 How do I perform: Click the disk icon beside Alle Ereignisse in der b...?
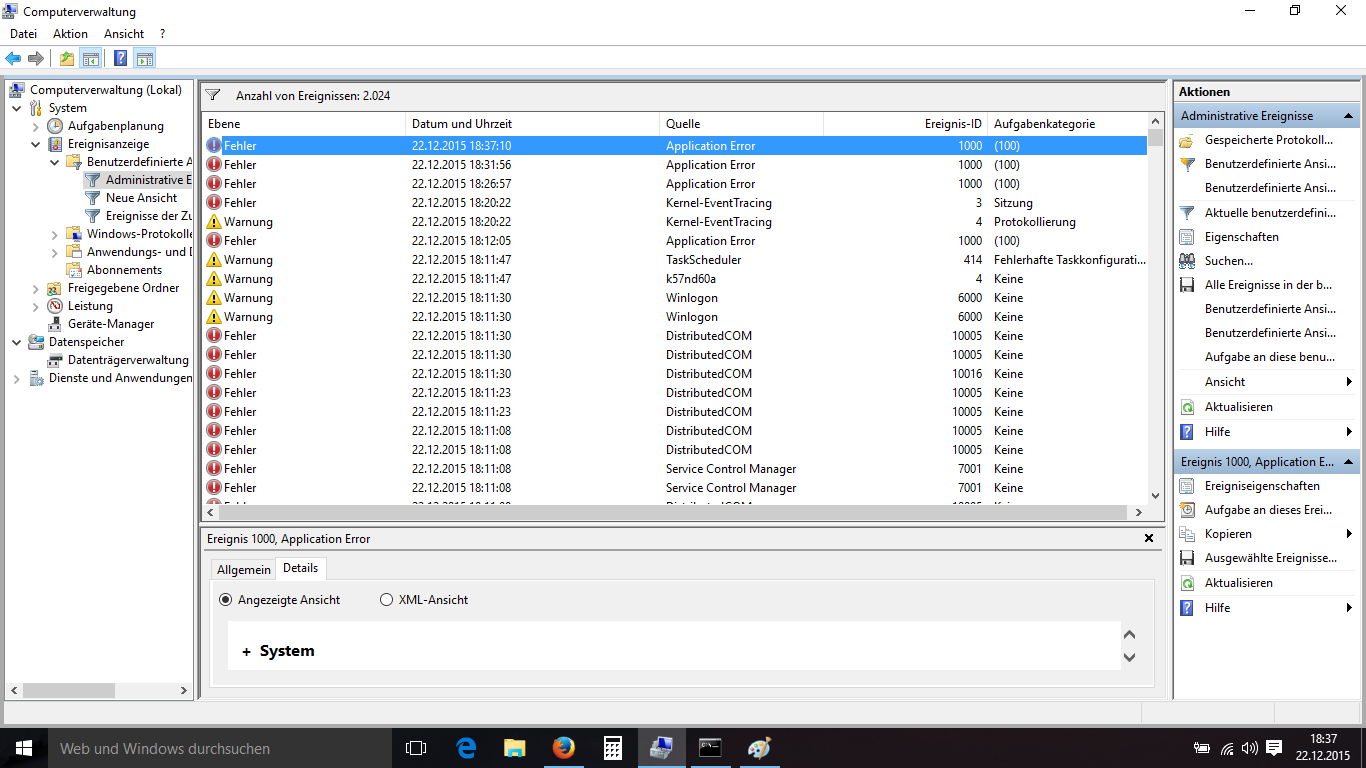tap(1187, 285)
